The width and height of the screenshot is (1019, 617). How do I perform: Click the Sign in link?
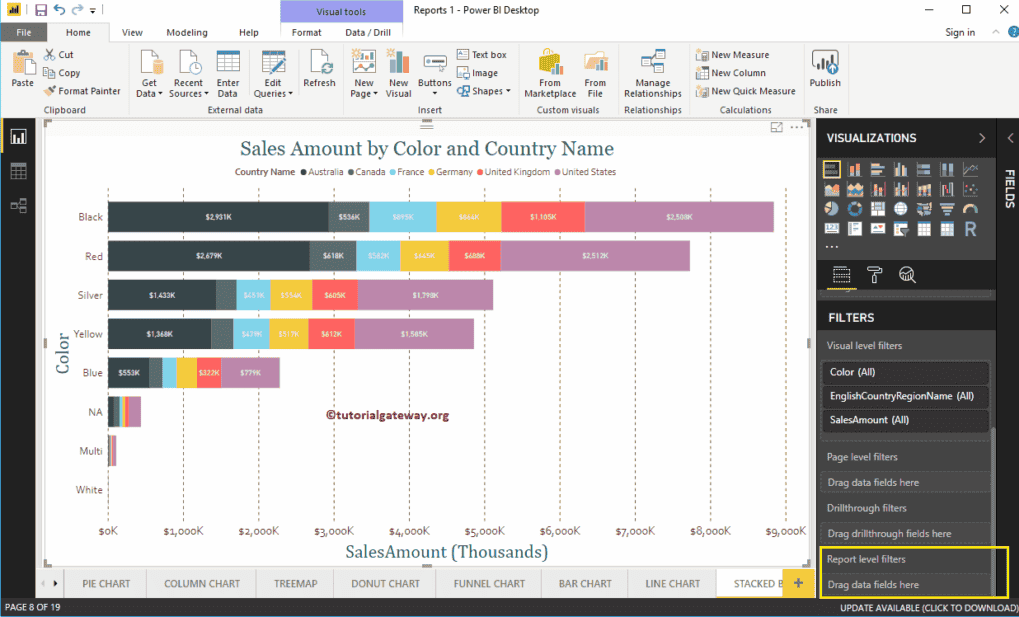tap(959, 32)
